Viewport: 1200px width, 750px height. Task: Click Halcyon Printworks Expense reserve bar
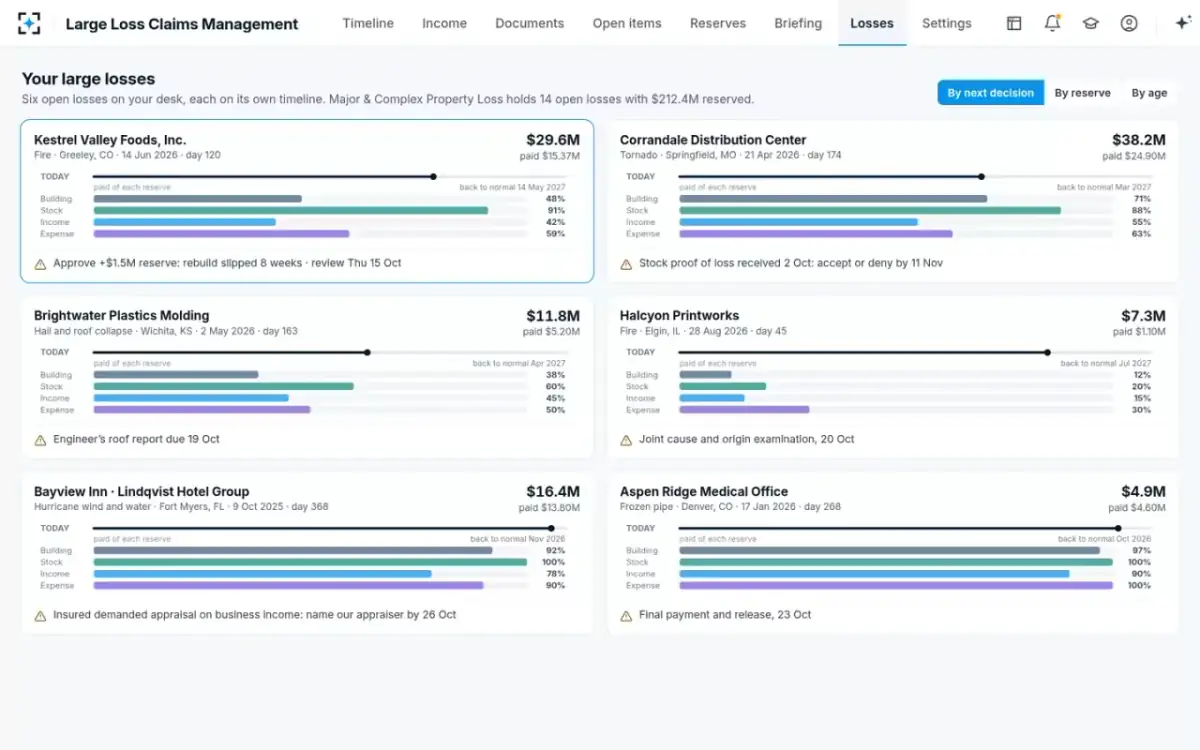click(x=896, y=410)
